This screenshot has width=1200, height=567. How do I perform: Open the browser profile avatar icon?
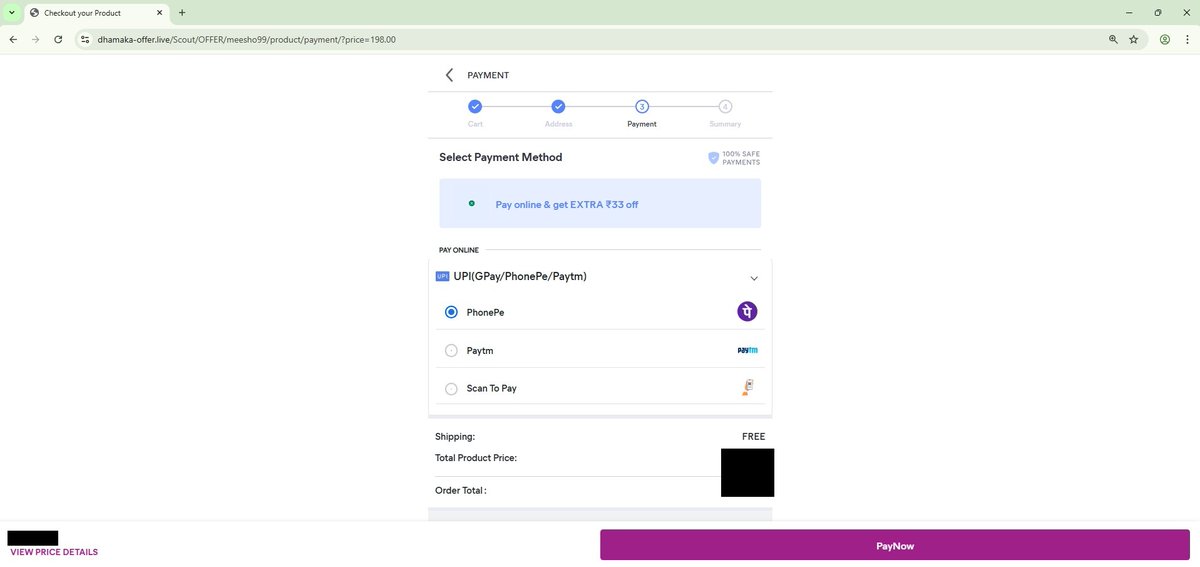(1165, 39)
